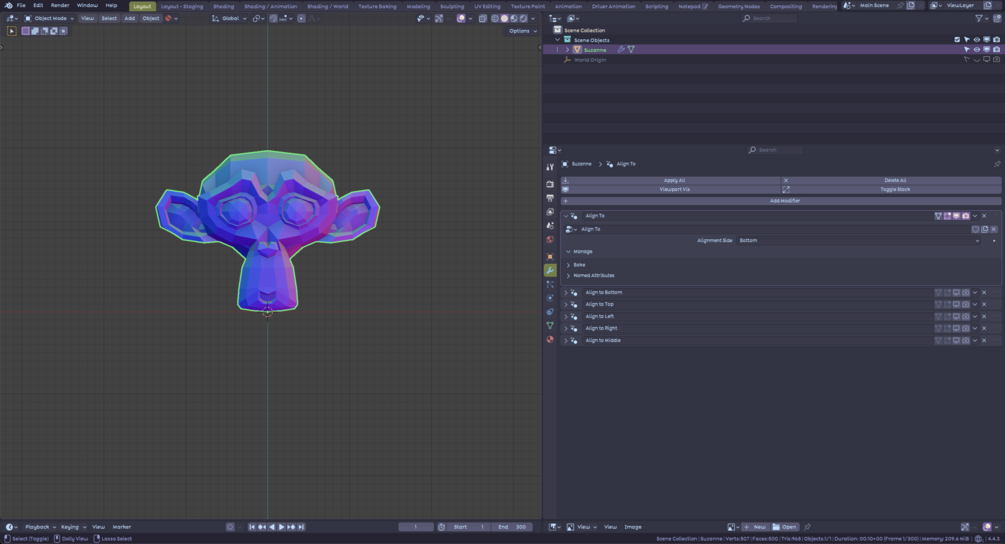The width and height of the screenshot is (1005, 544).
Task: Expand Suzanne in the outliner tree
Action: [567, 49]
